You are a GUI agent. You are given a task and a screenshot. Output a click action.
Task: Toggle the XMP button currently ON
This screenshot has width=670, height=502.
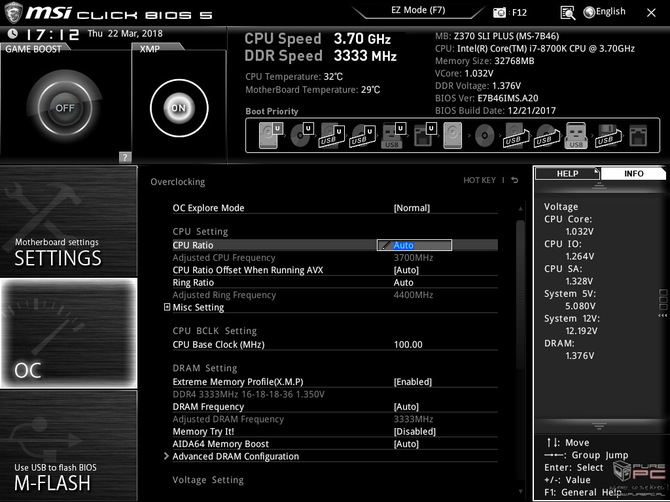[179, 108]
